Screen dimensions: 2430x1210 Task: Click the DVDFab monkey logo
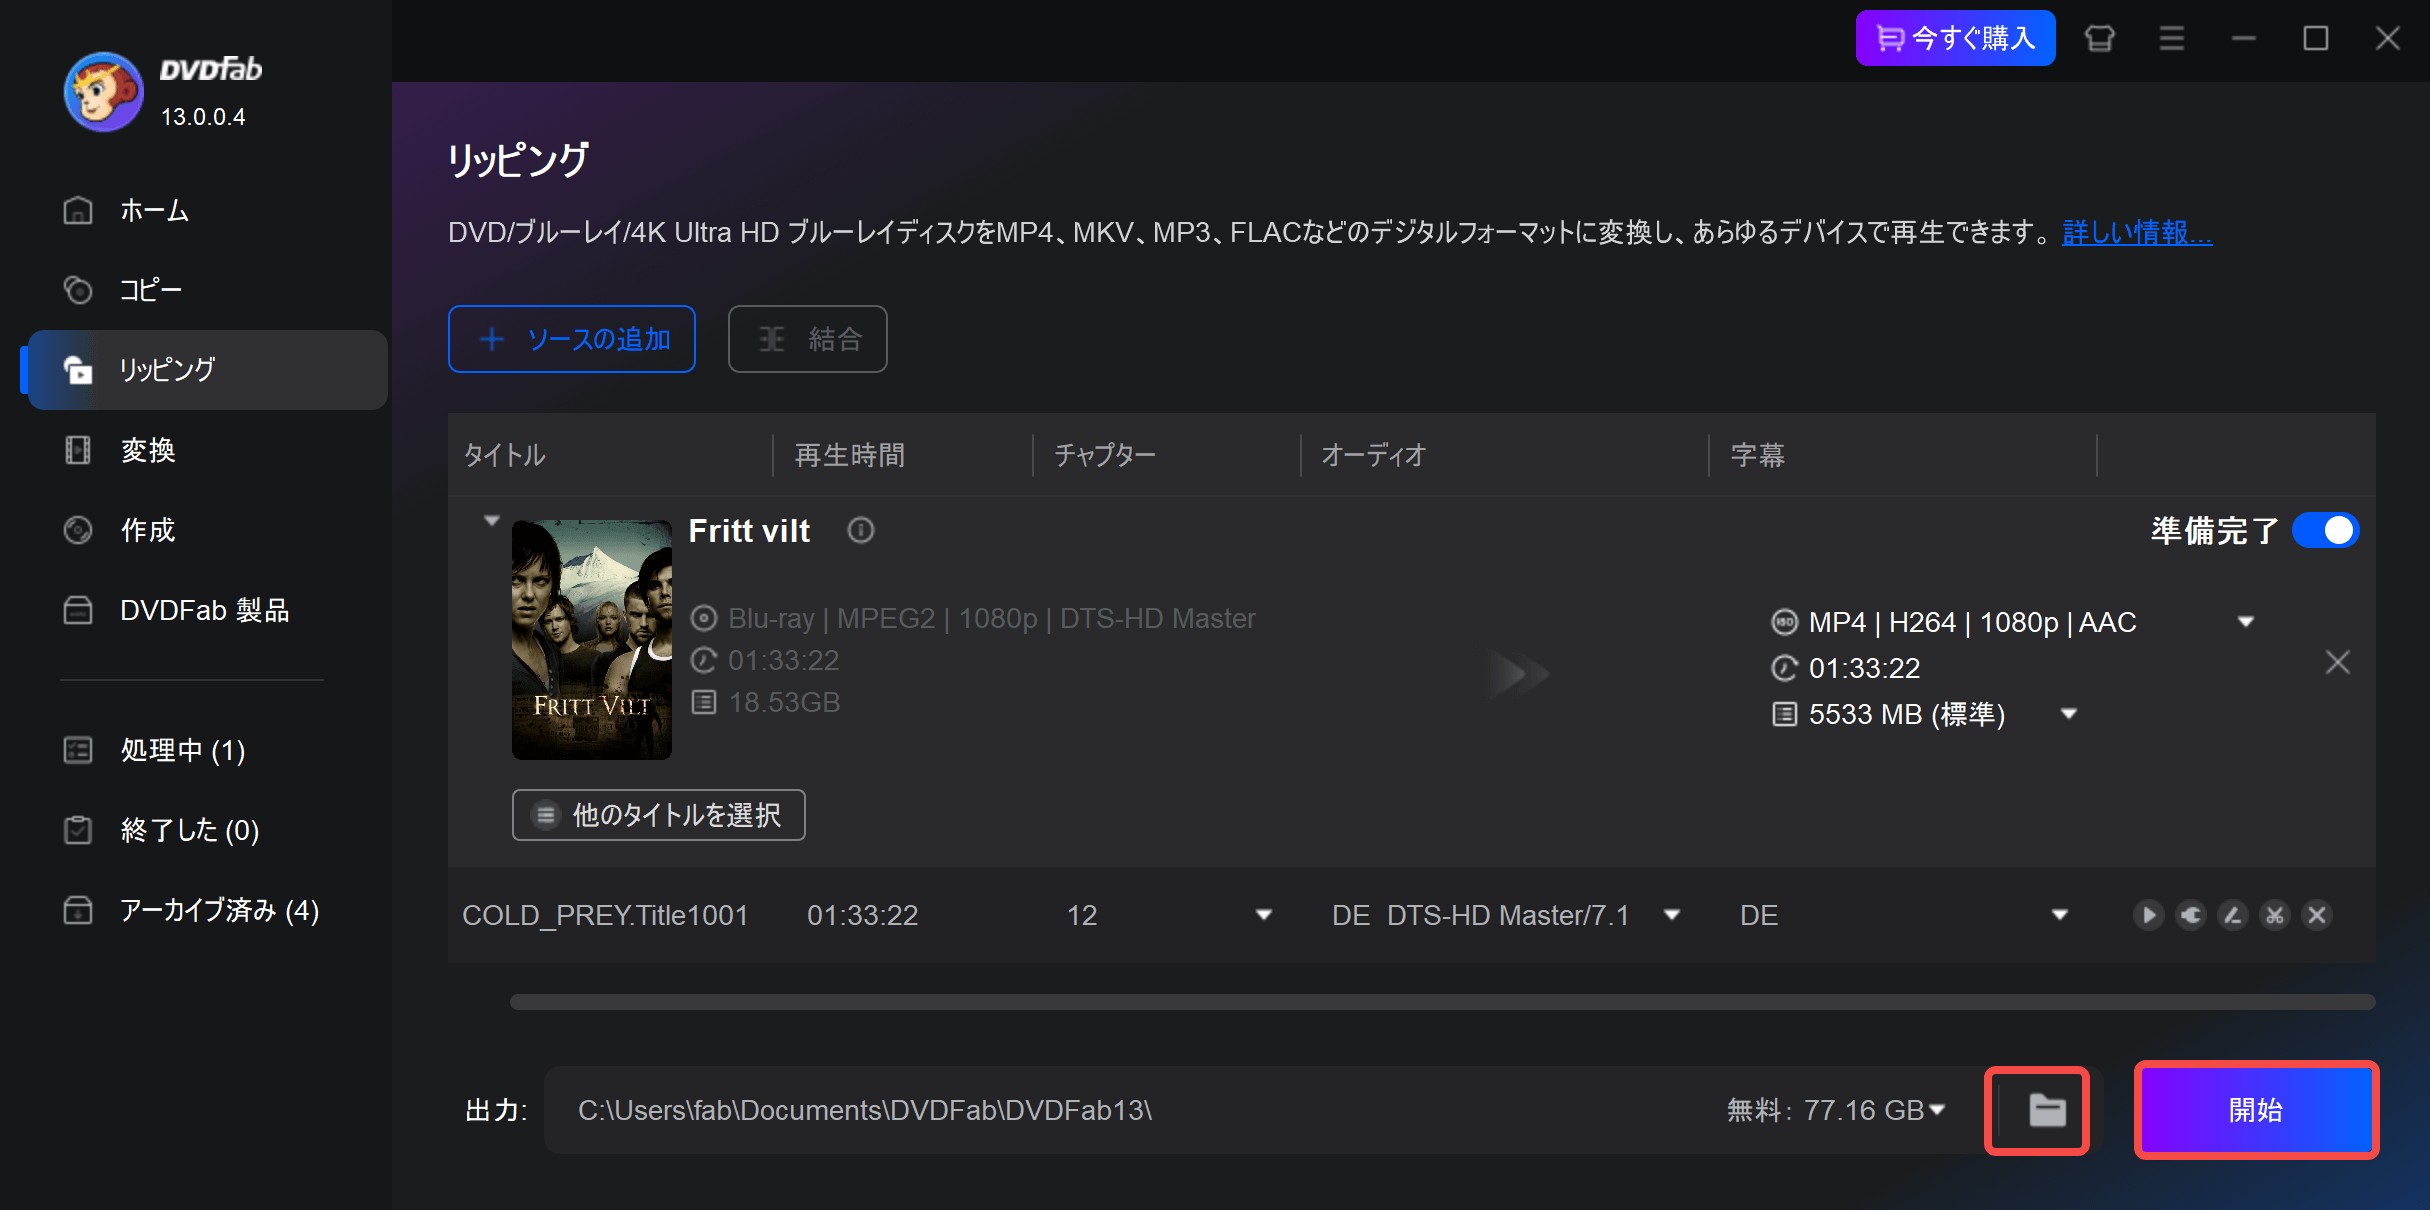[x=104, y=92]
